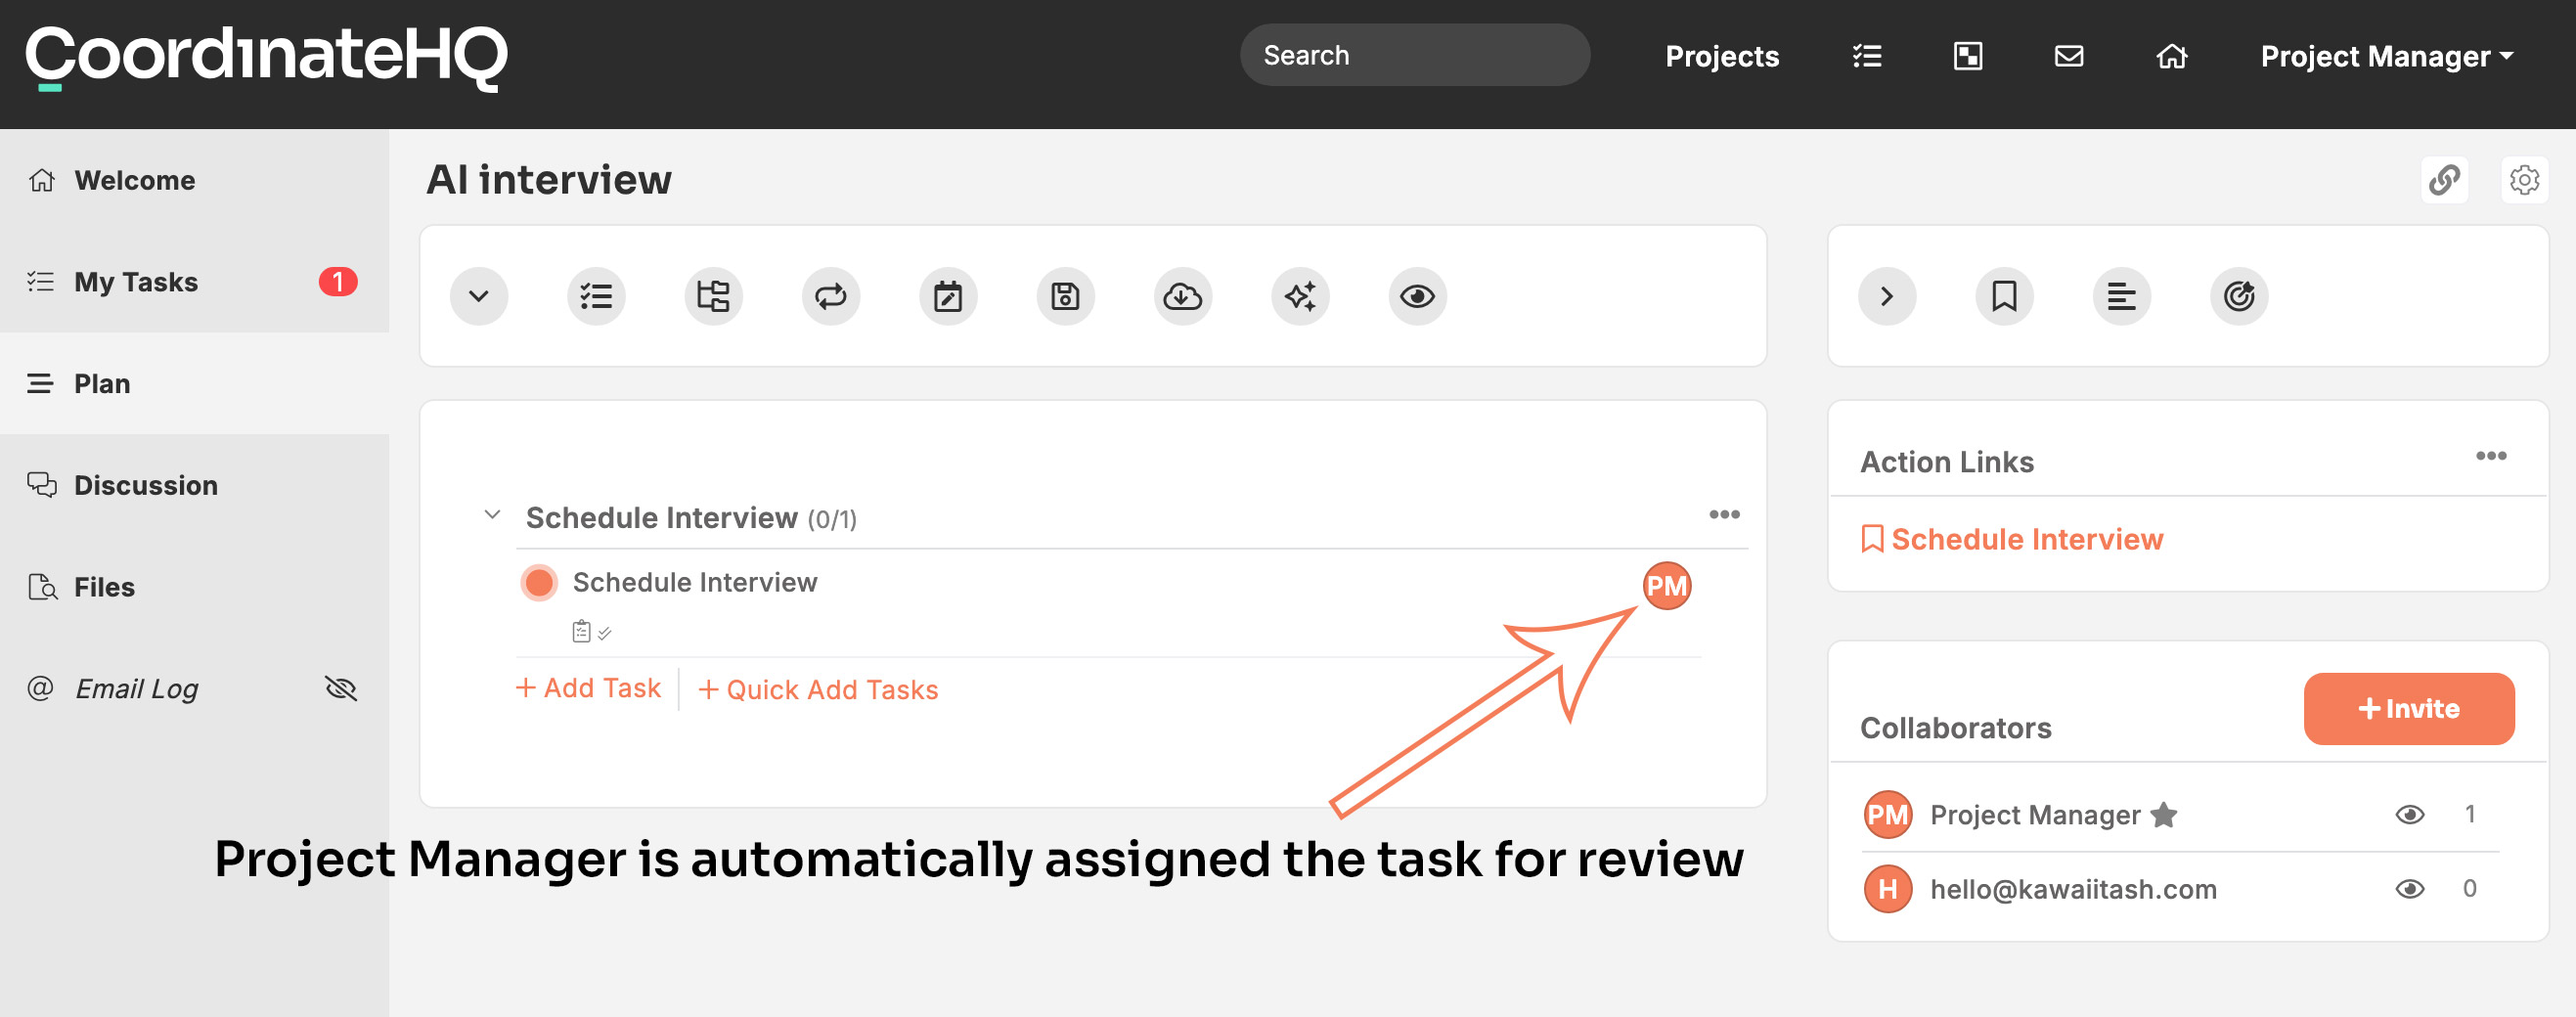Open the task list icon in header
2576x1017 pixels.
(1866, 56)
